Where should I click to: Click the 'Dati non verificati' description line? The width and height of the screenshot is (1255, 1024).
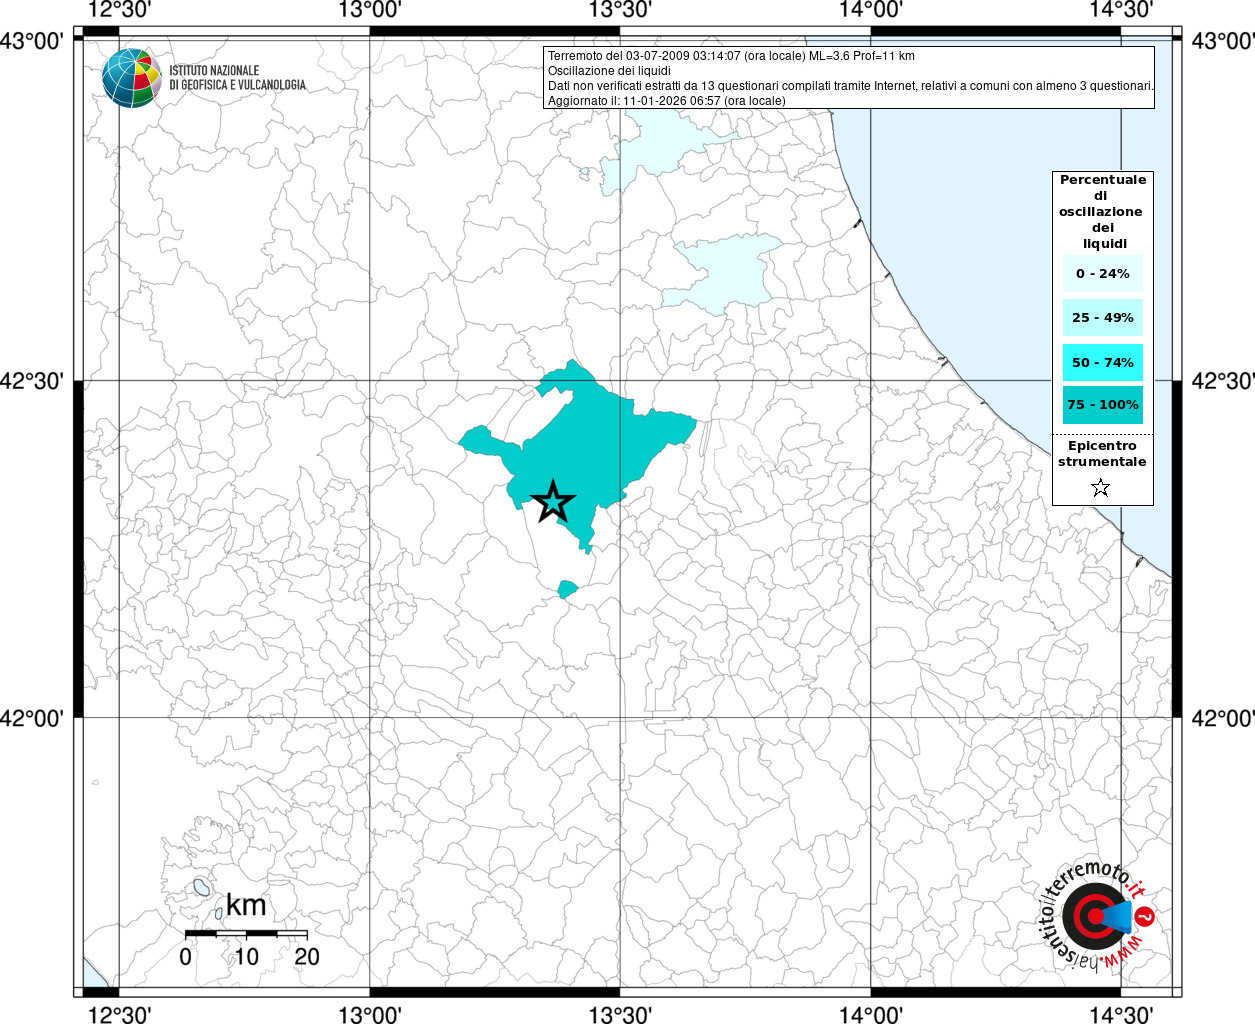pyautogui.click(x=851, y=86)
